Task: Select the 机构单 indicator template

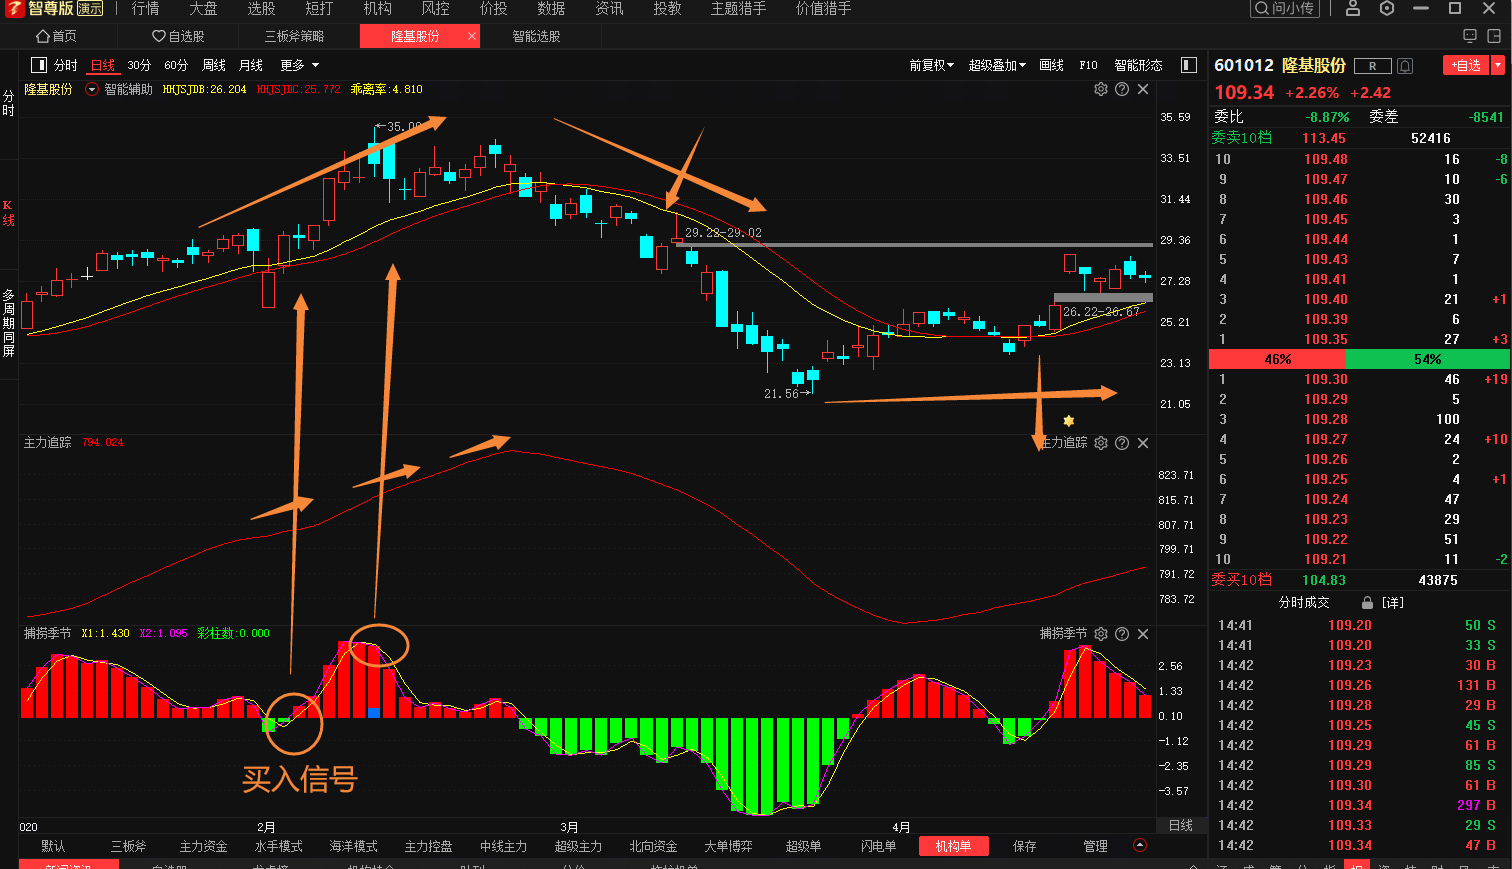Action: click(953, 846)
